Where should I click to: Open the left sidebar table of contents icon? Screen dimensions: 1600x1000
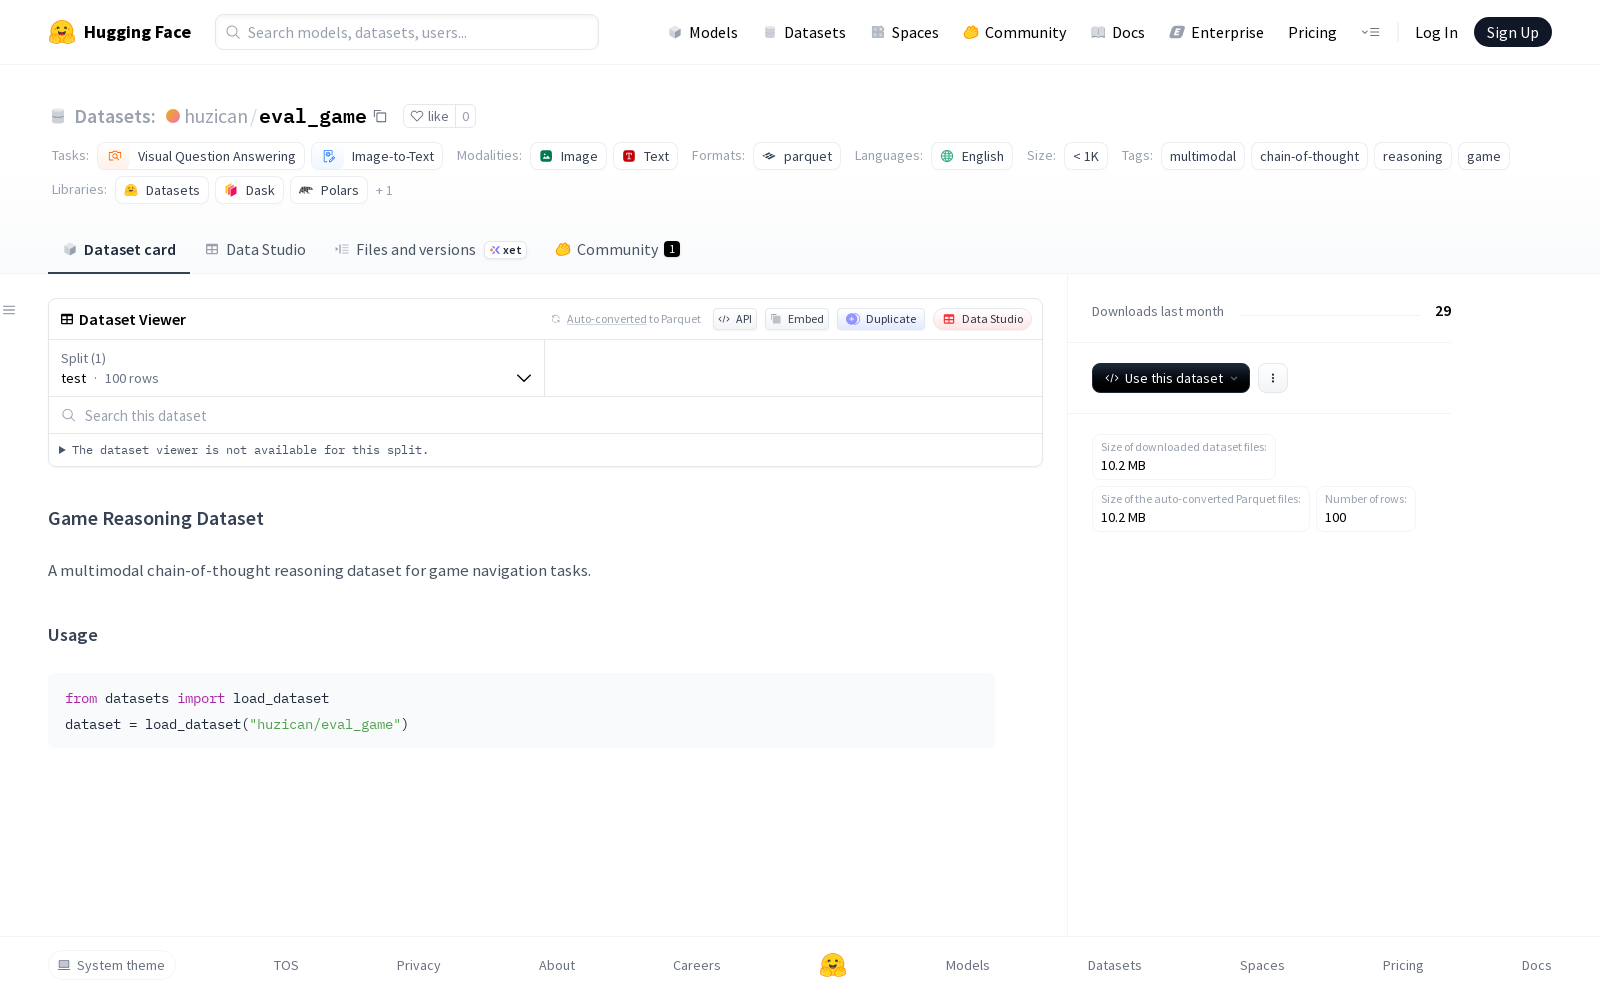(x=9, y=310)
